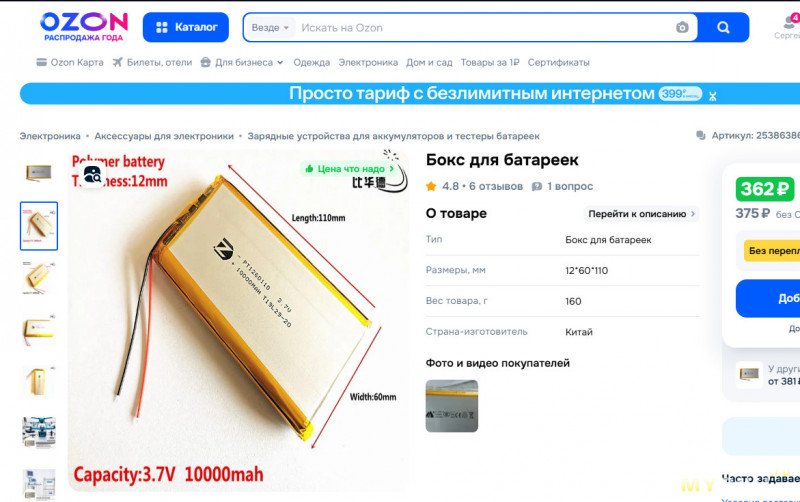800x502 pixels.
Task: Click the magnifier search button
Action: (x=723, y=27)
